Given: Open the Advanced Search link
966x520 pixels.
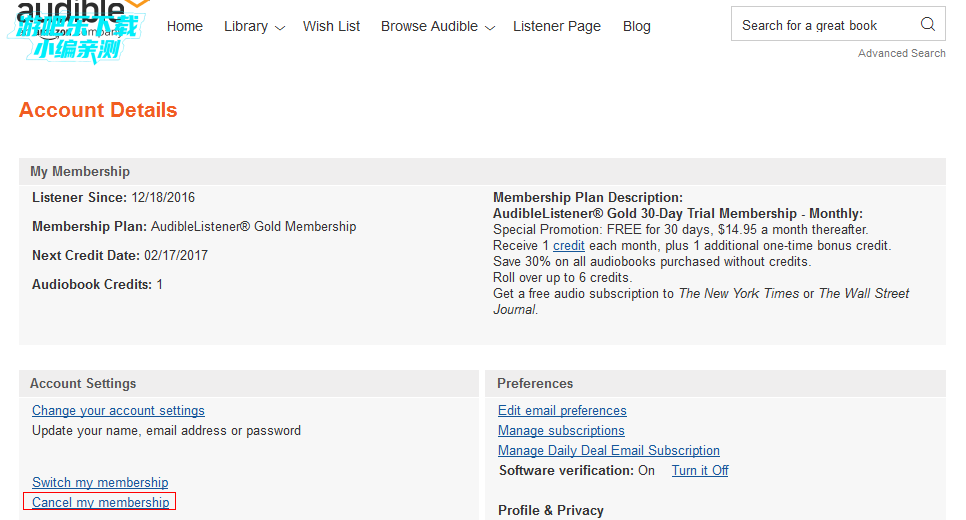Looking at the screenshot, I should pyautogui.click(x=901, y=53).
